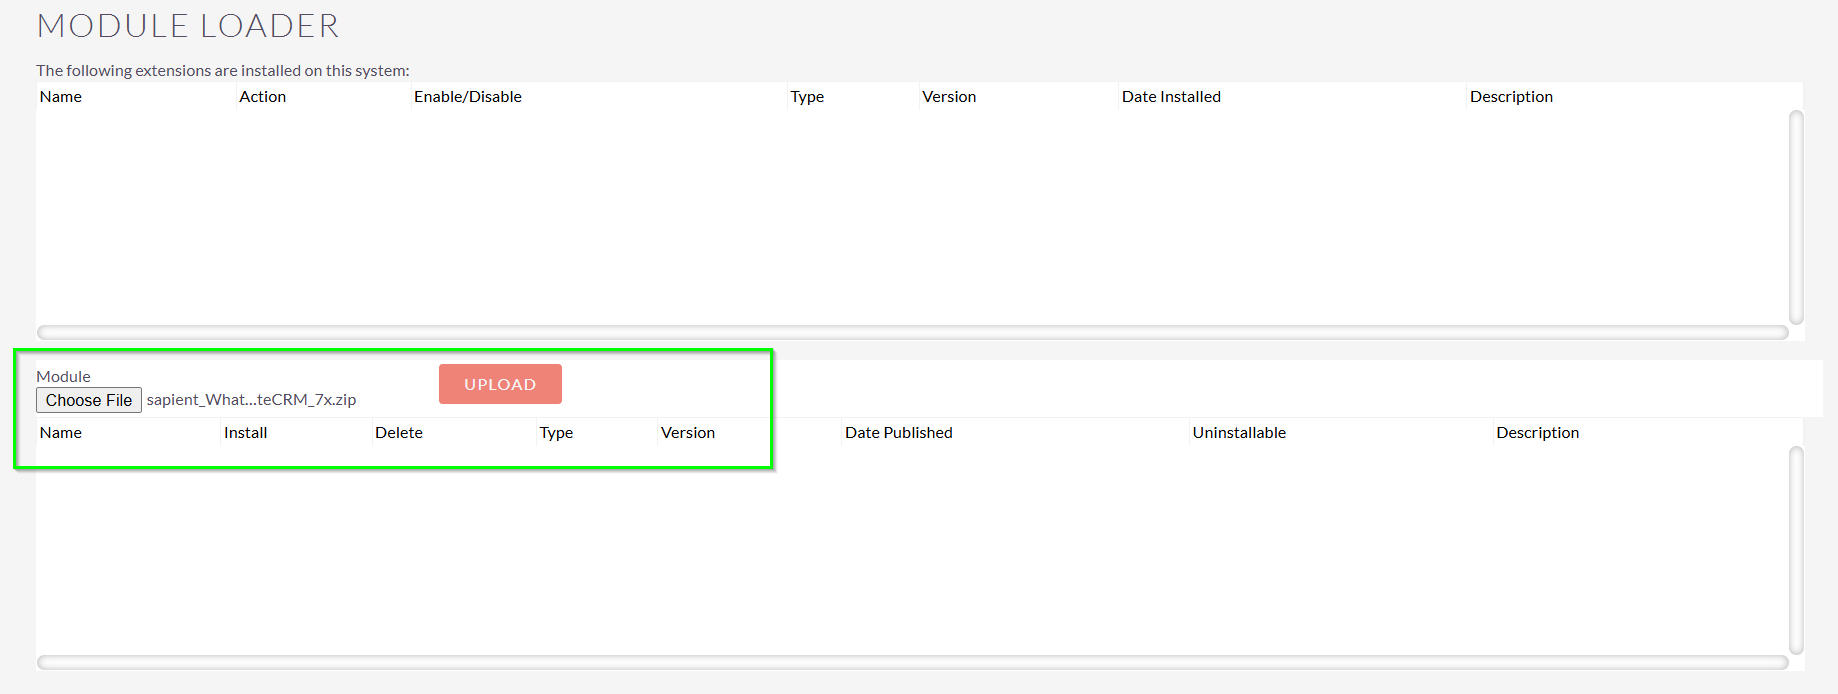Click Name header in installed extensions table
The width and height of the screenshot is (1838, 694).
(61, 97)
